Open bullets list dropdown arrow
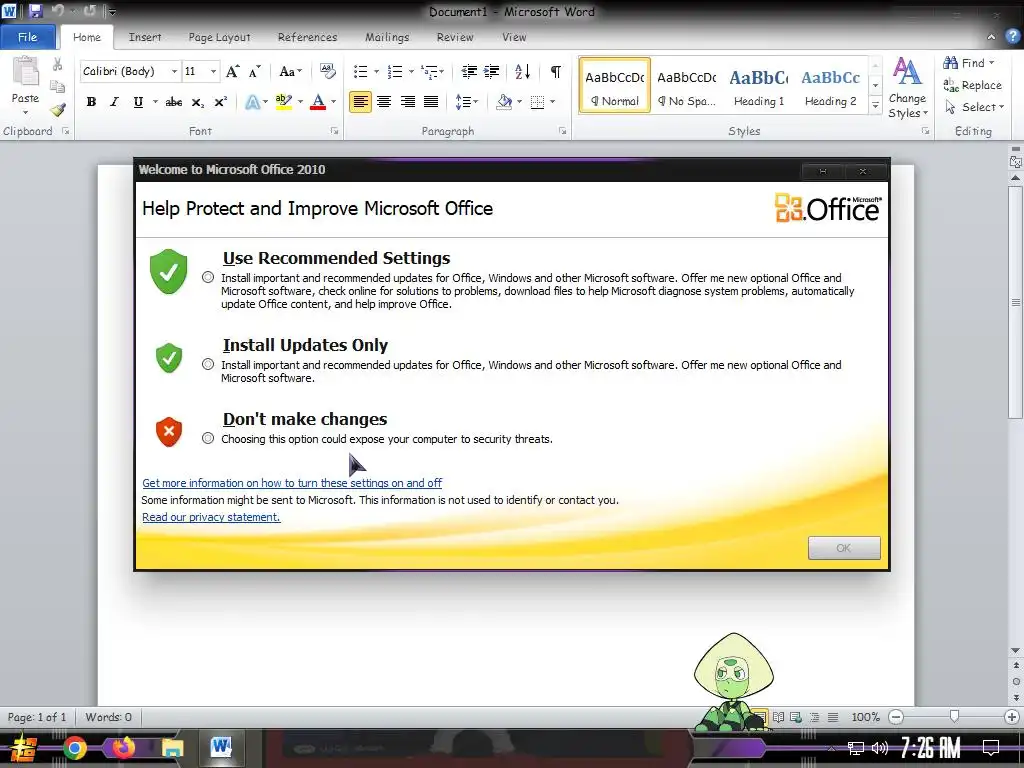1024x768 pixels. pyautogui.click(x=377, y=71)
